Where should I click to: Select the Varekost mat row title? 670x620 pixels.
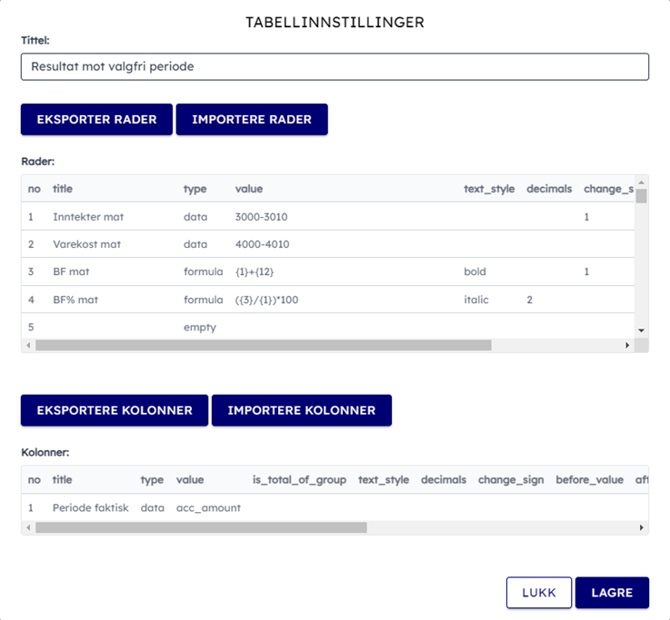point(87,244)
